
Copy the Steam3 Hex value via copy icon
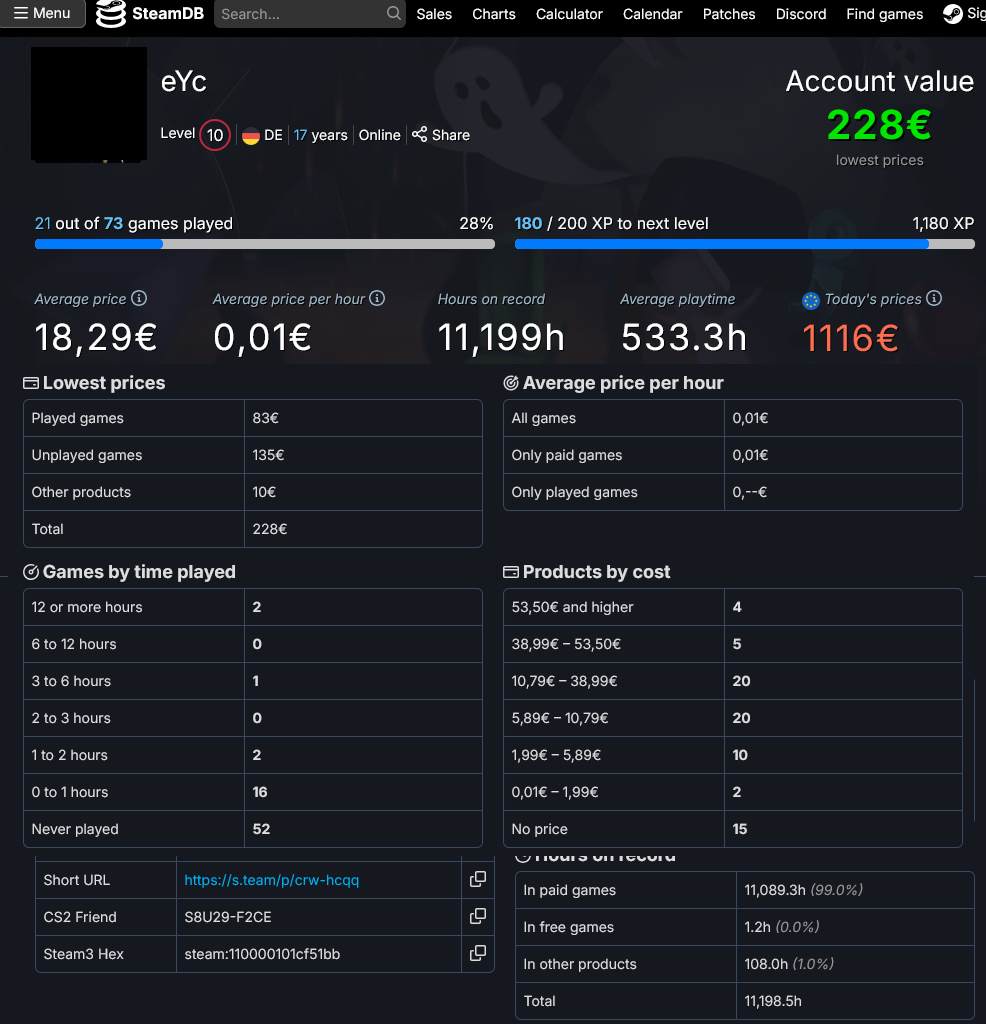point(477,954)
